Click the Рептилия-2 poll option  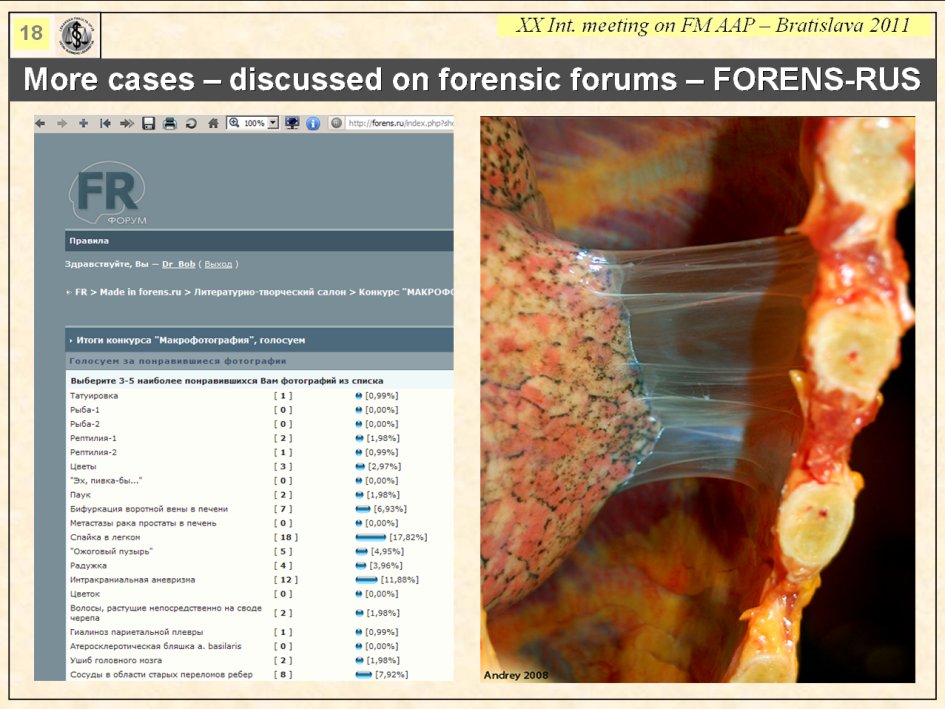[93, 452]
